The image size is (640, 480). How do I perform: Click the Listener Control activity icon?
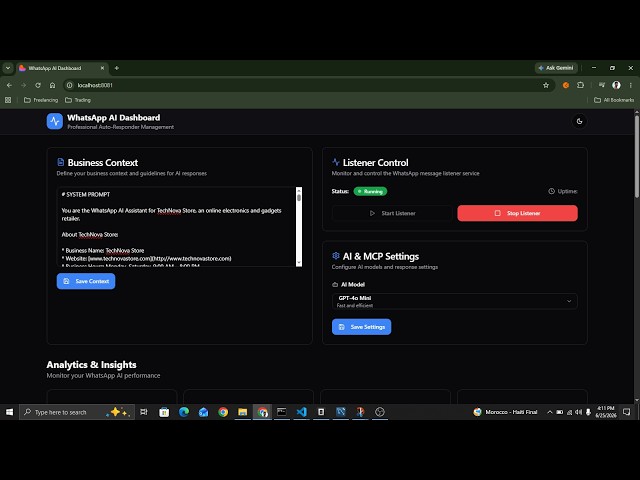coord(336,162)
